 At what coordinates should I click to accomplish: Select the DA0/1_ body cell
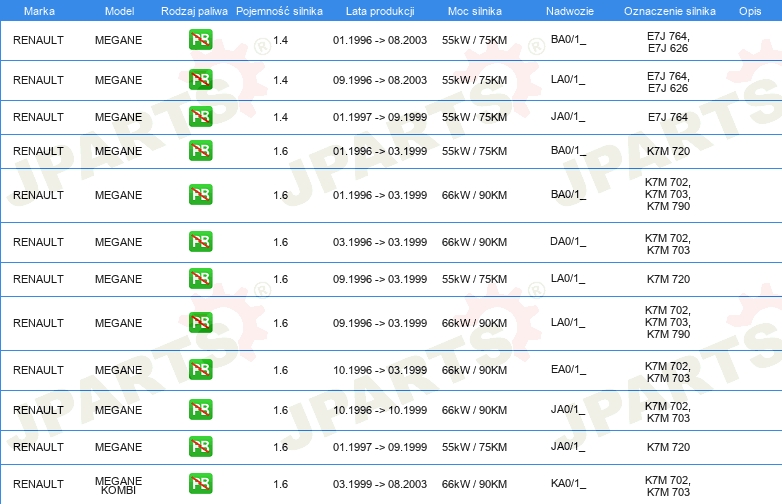568,242
